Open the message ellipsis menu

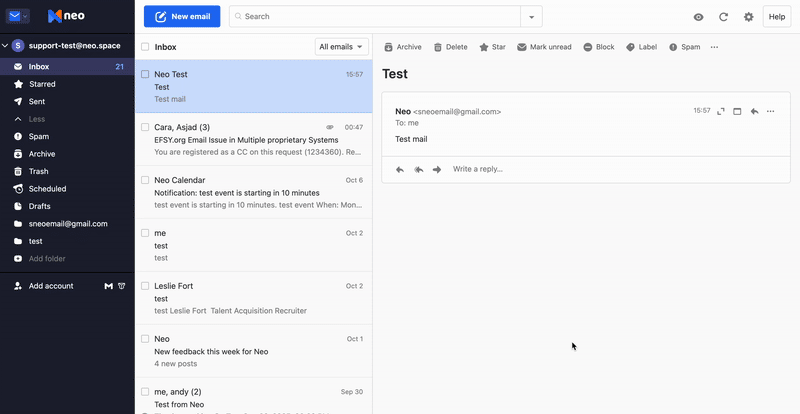(x=770, y=111)
